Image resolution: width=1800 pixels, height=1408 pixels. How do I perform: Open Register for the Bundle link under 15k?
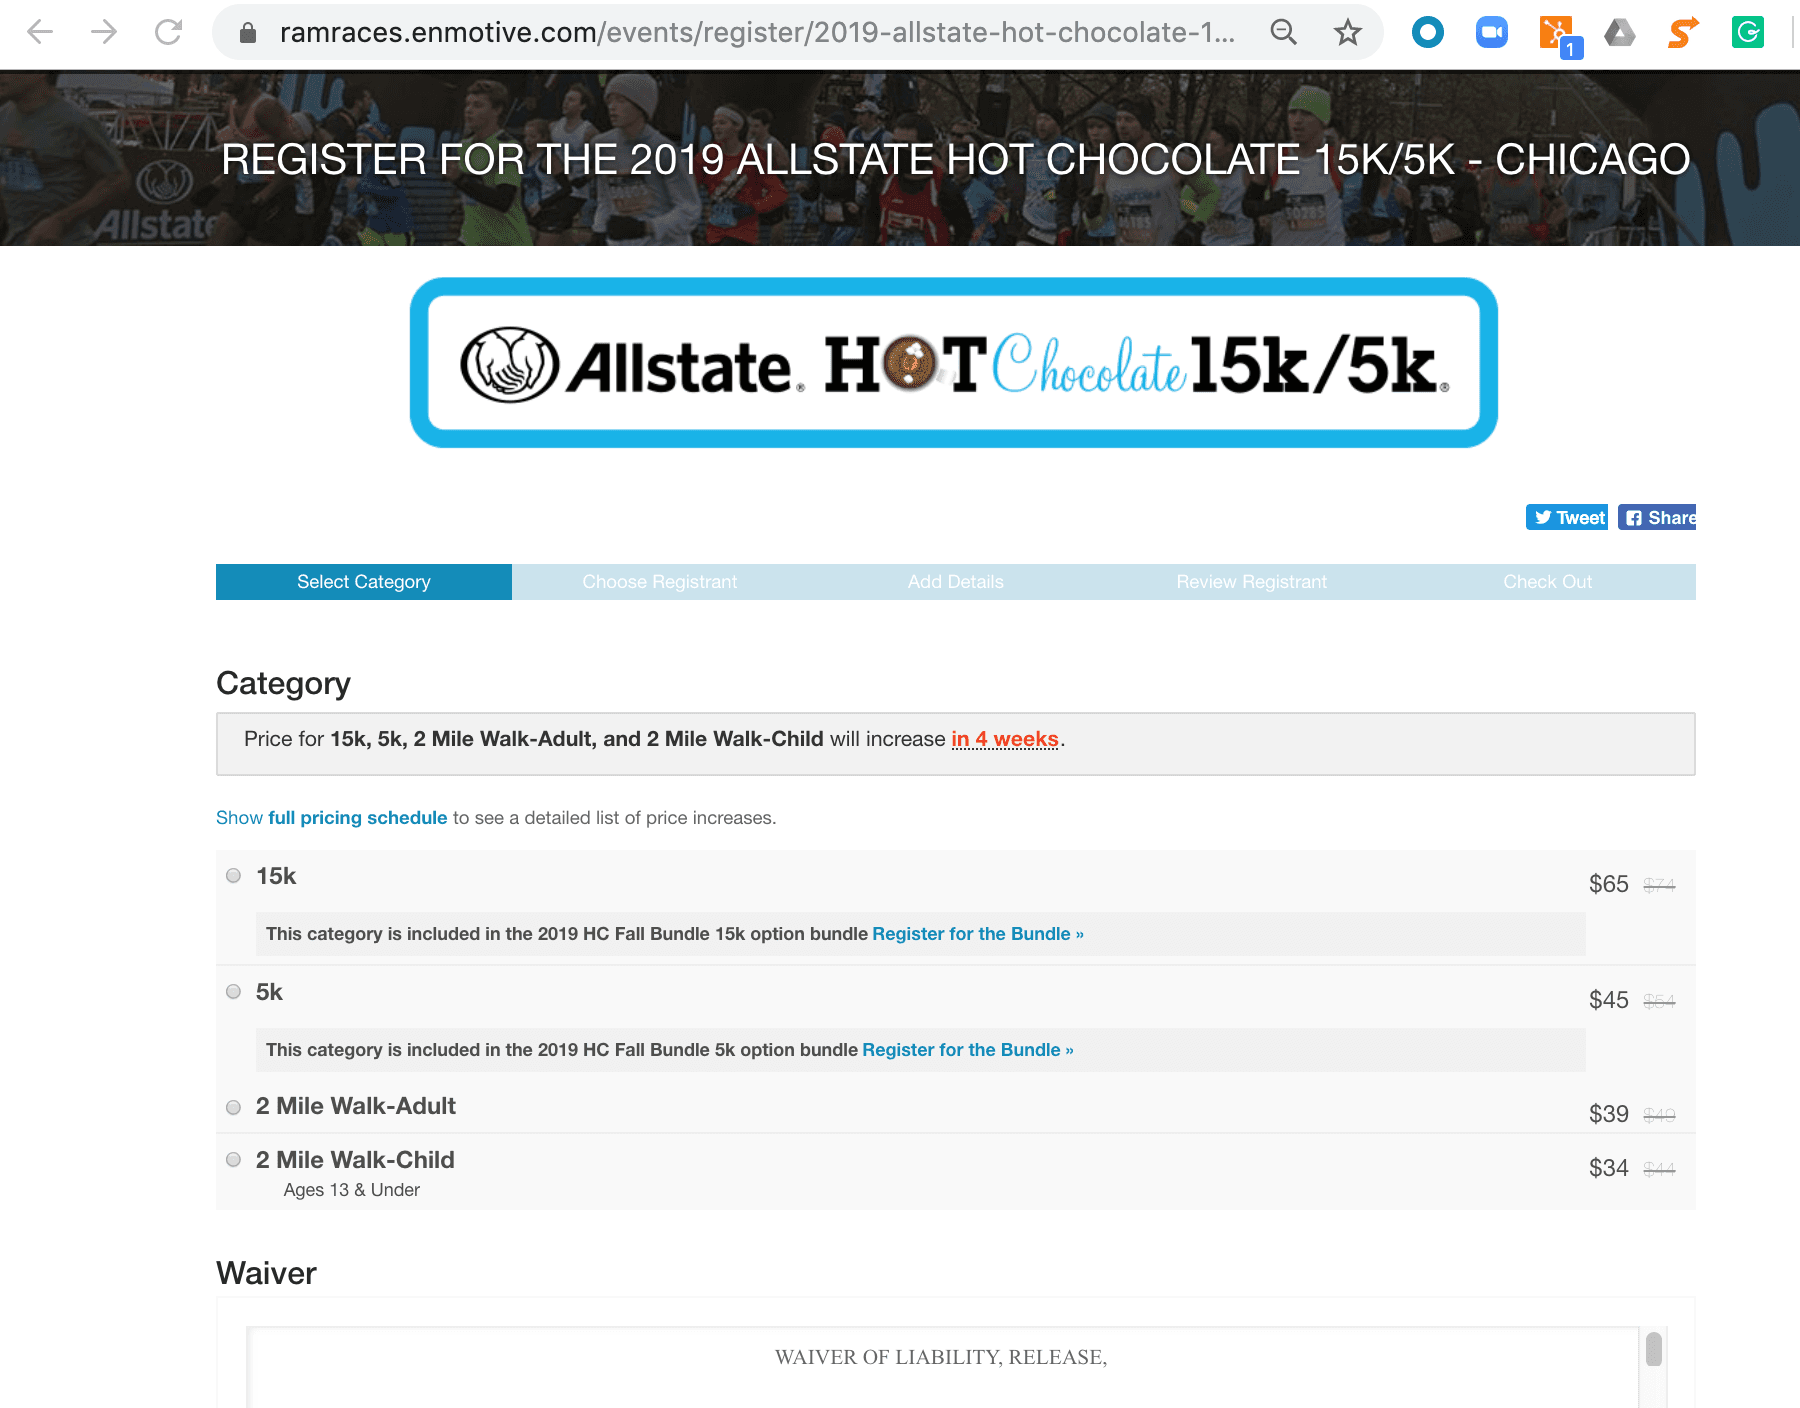[x=977, y=934]
